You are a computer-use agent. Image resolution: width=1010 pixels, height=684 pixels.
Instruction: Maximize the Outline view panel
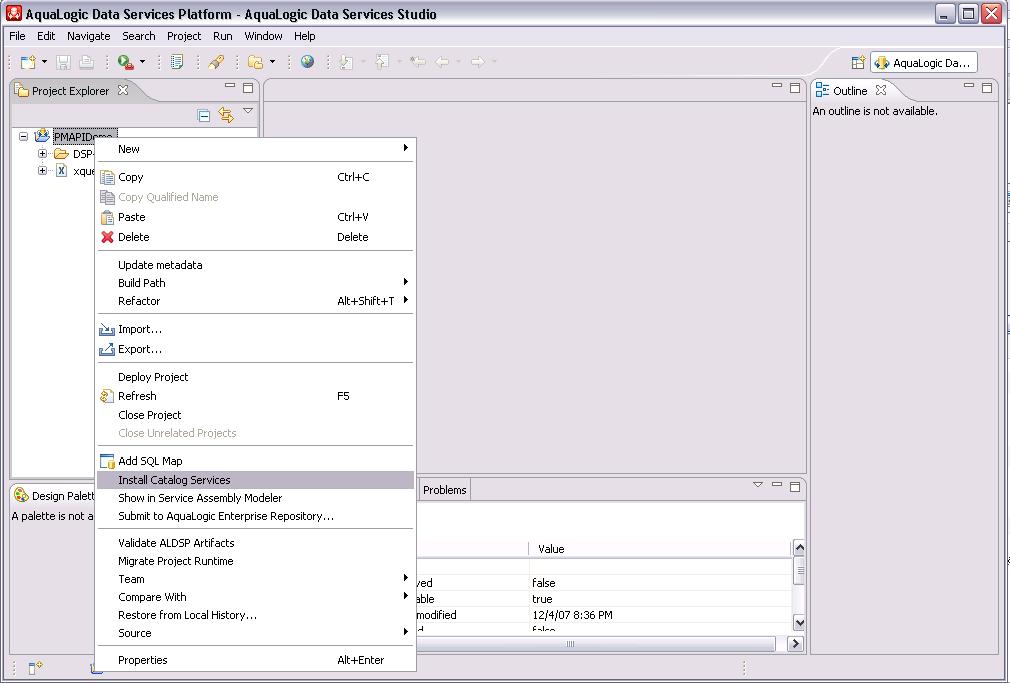coord(988,88)
